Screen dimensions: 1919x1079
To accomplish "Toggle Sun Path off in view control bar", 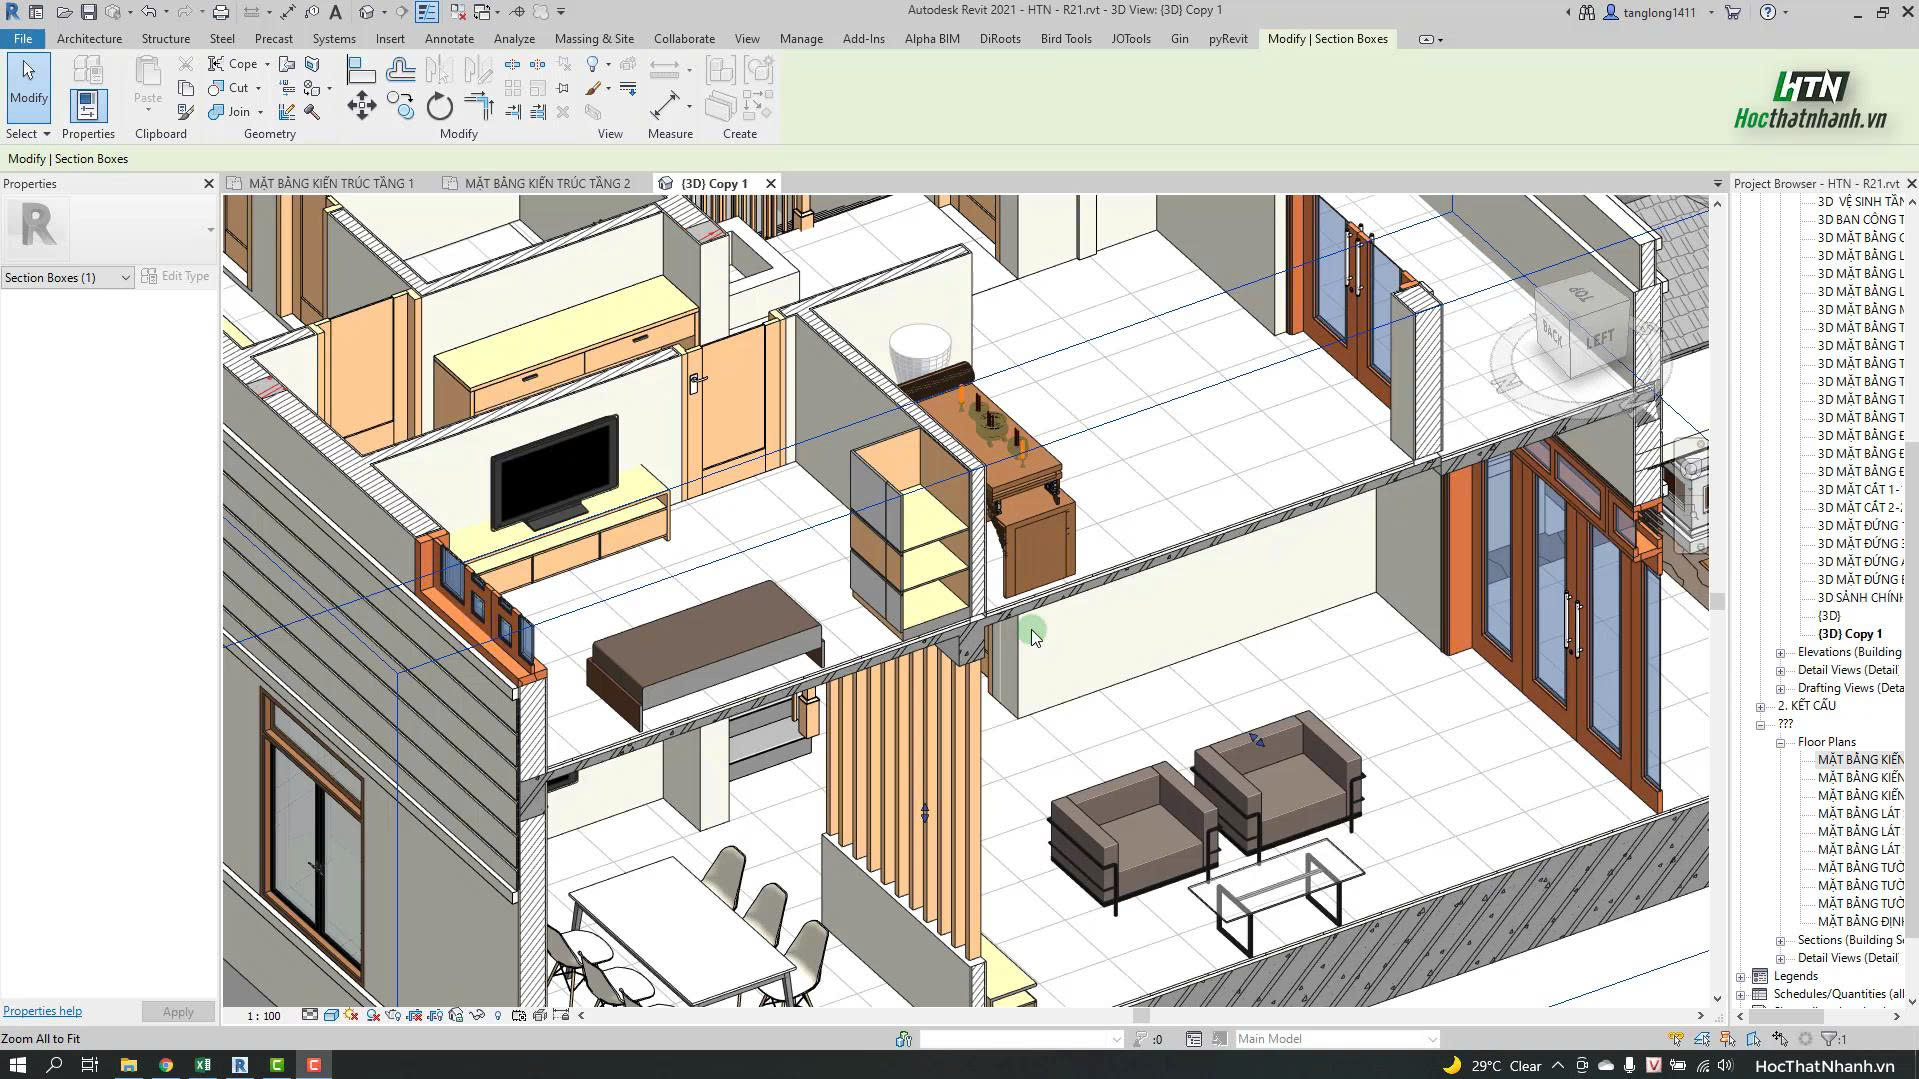I will tap(351, 1015).
